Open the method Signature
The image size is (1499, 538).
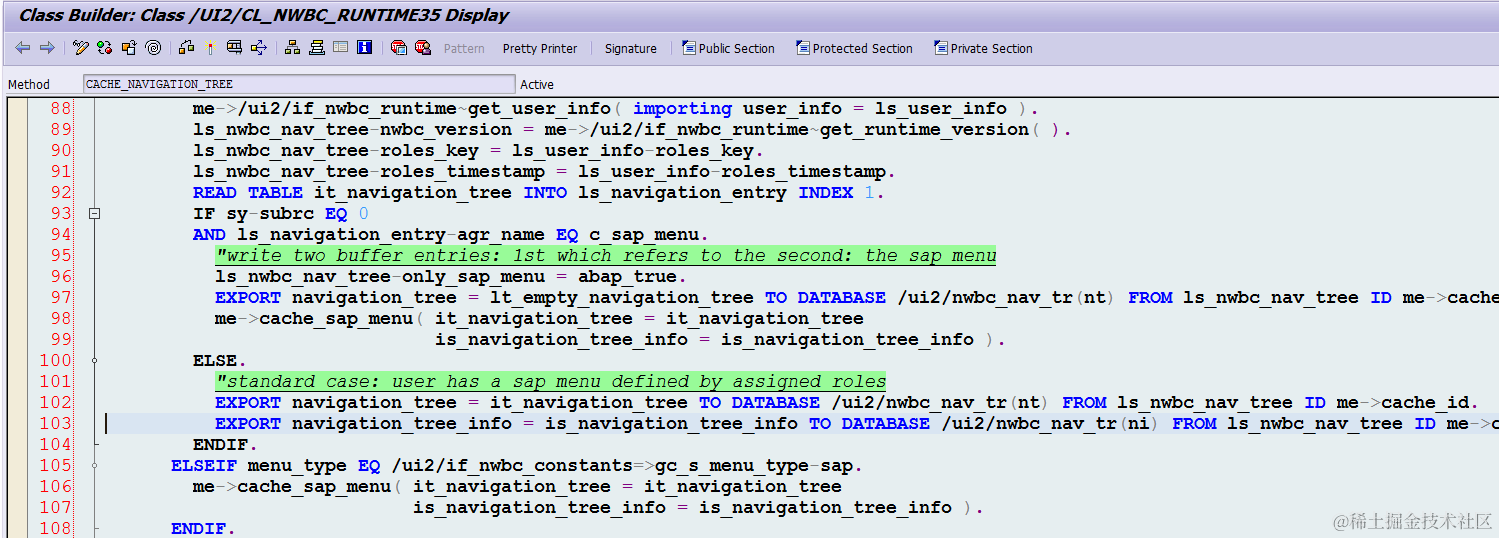click(631, 48)
